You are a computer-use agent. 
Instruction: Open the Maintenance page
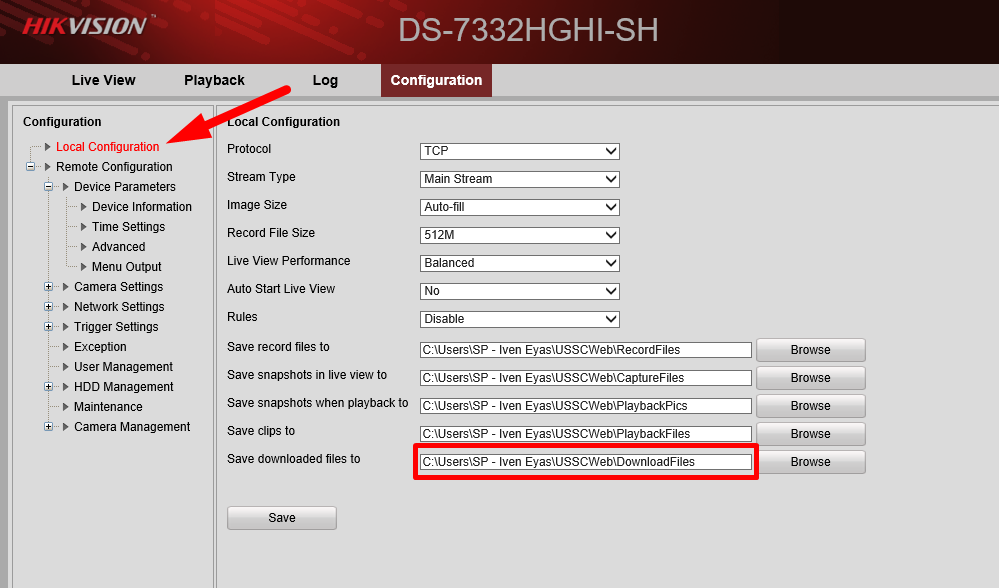click(108, 407)
